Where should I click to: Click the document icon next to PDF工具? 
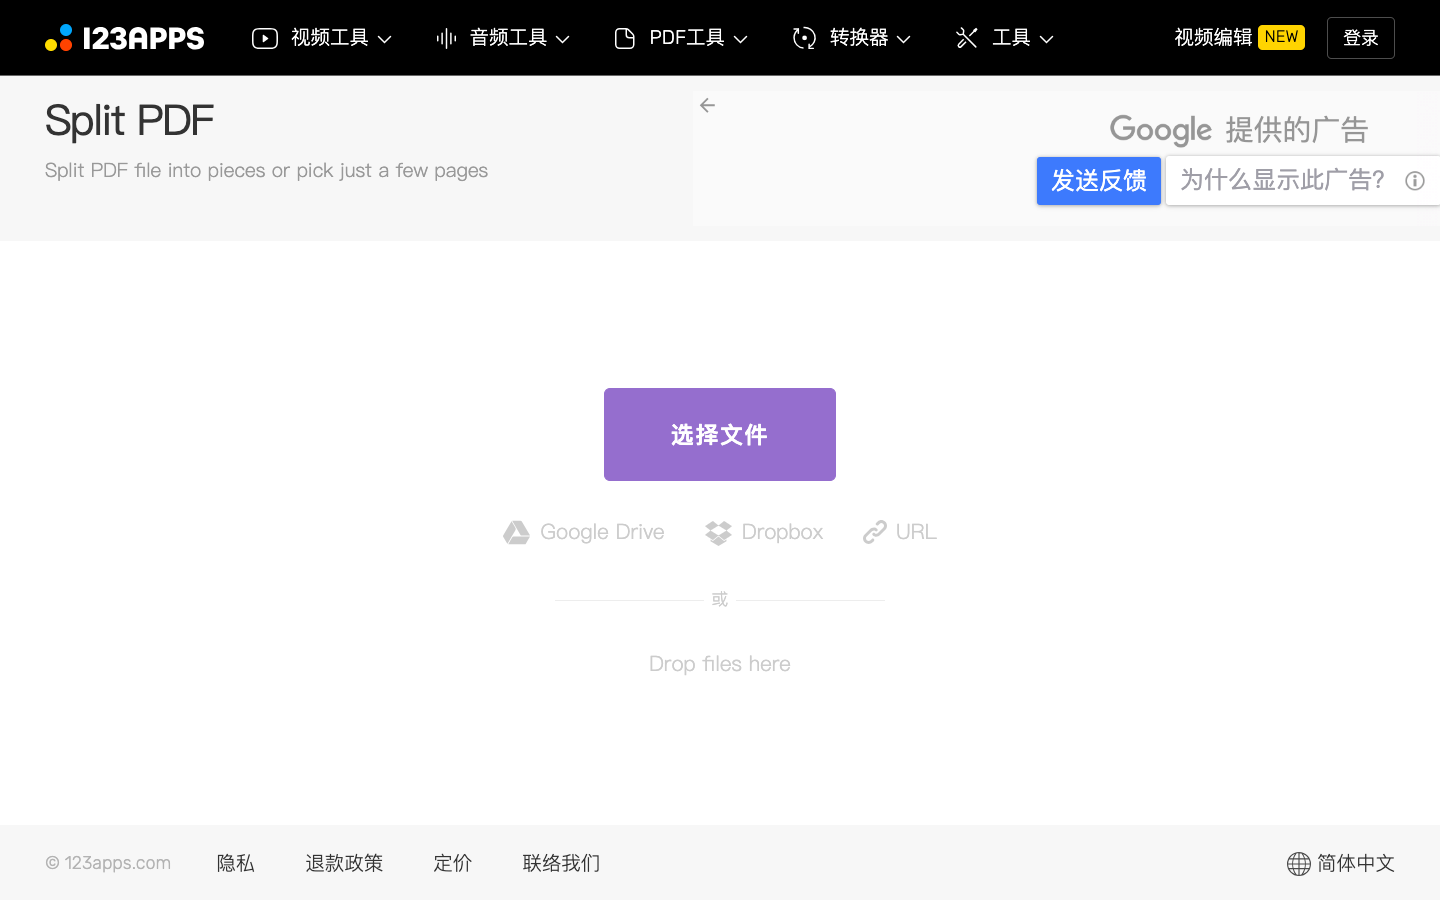tap(624, 37)
